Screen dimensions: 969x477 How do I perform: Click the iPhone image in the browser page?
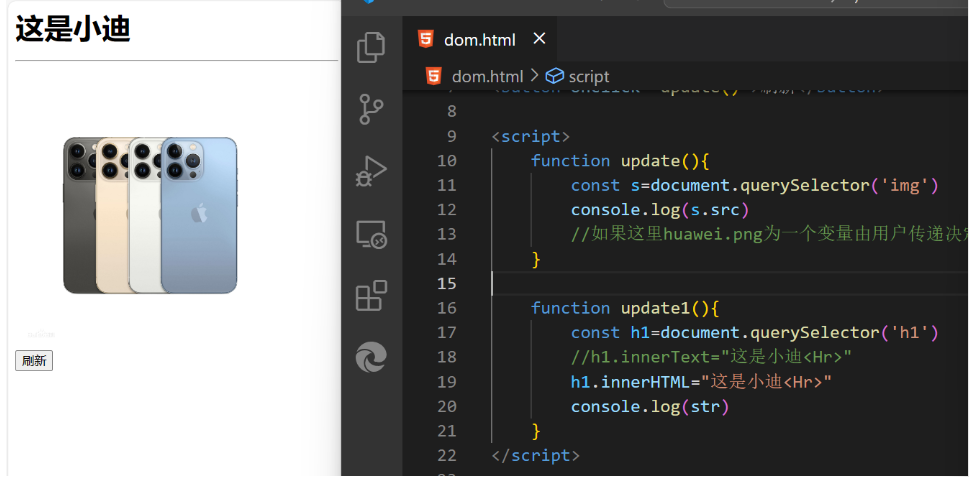150,215
